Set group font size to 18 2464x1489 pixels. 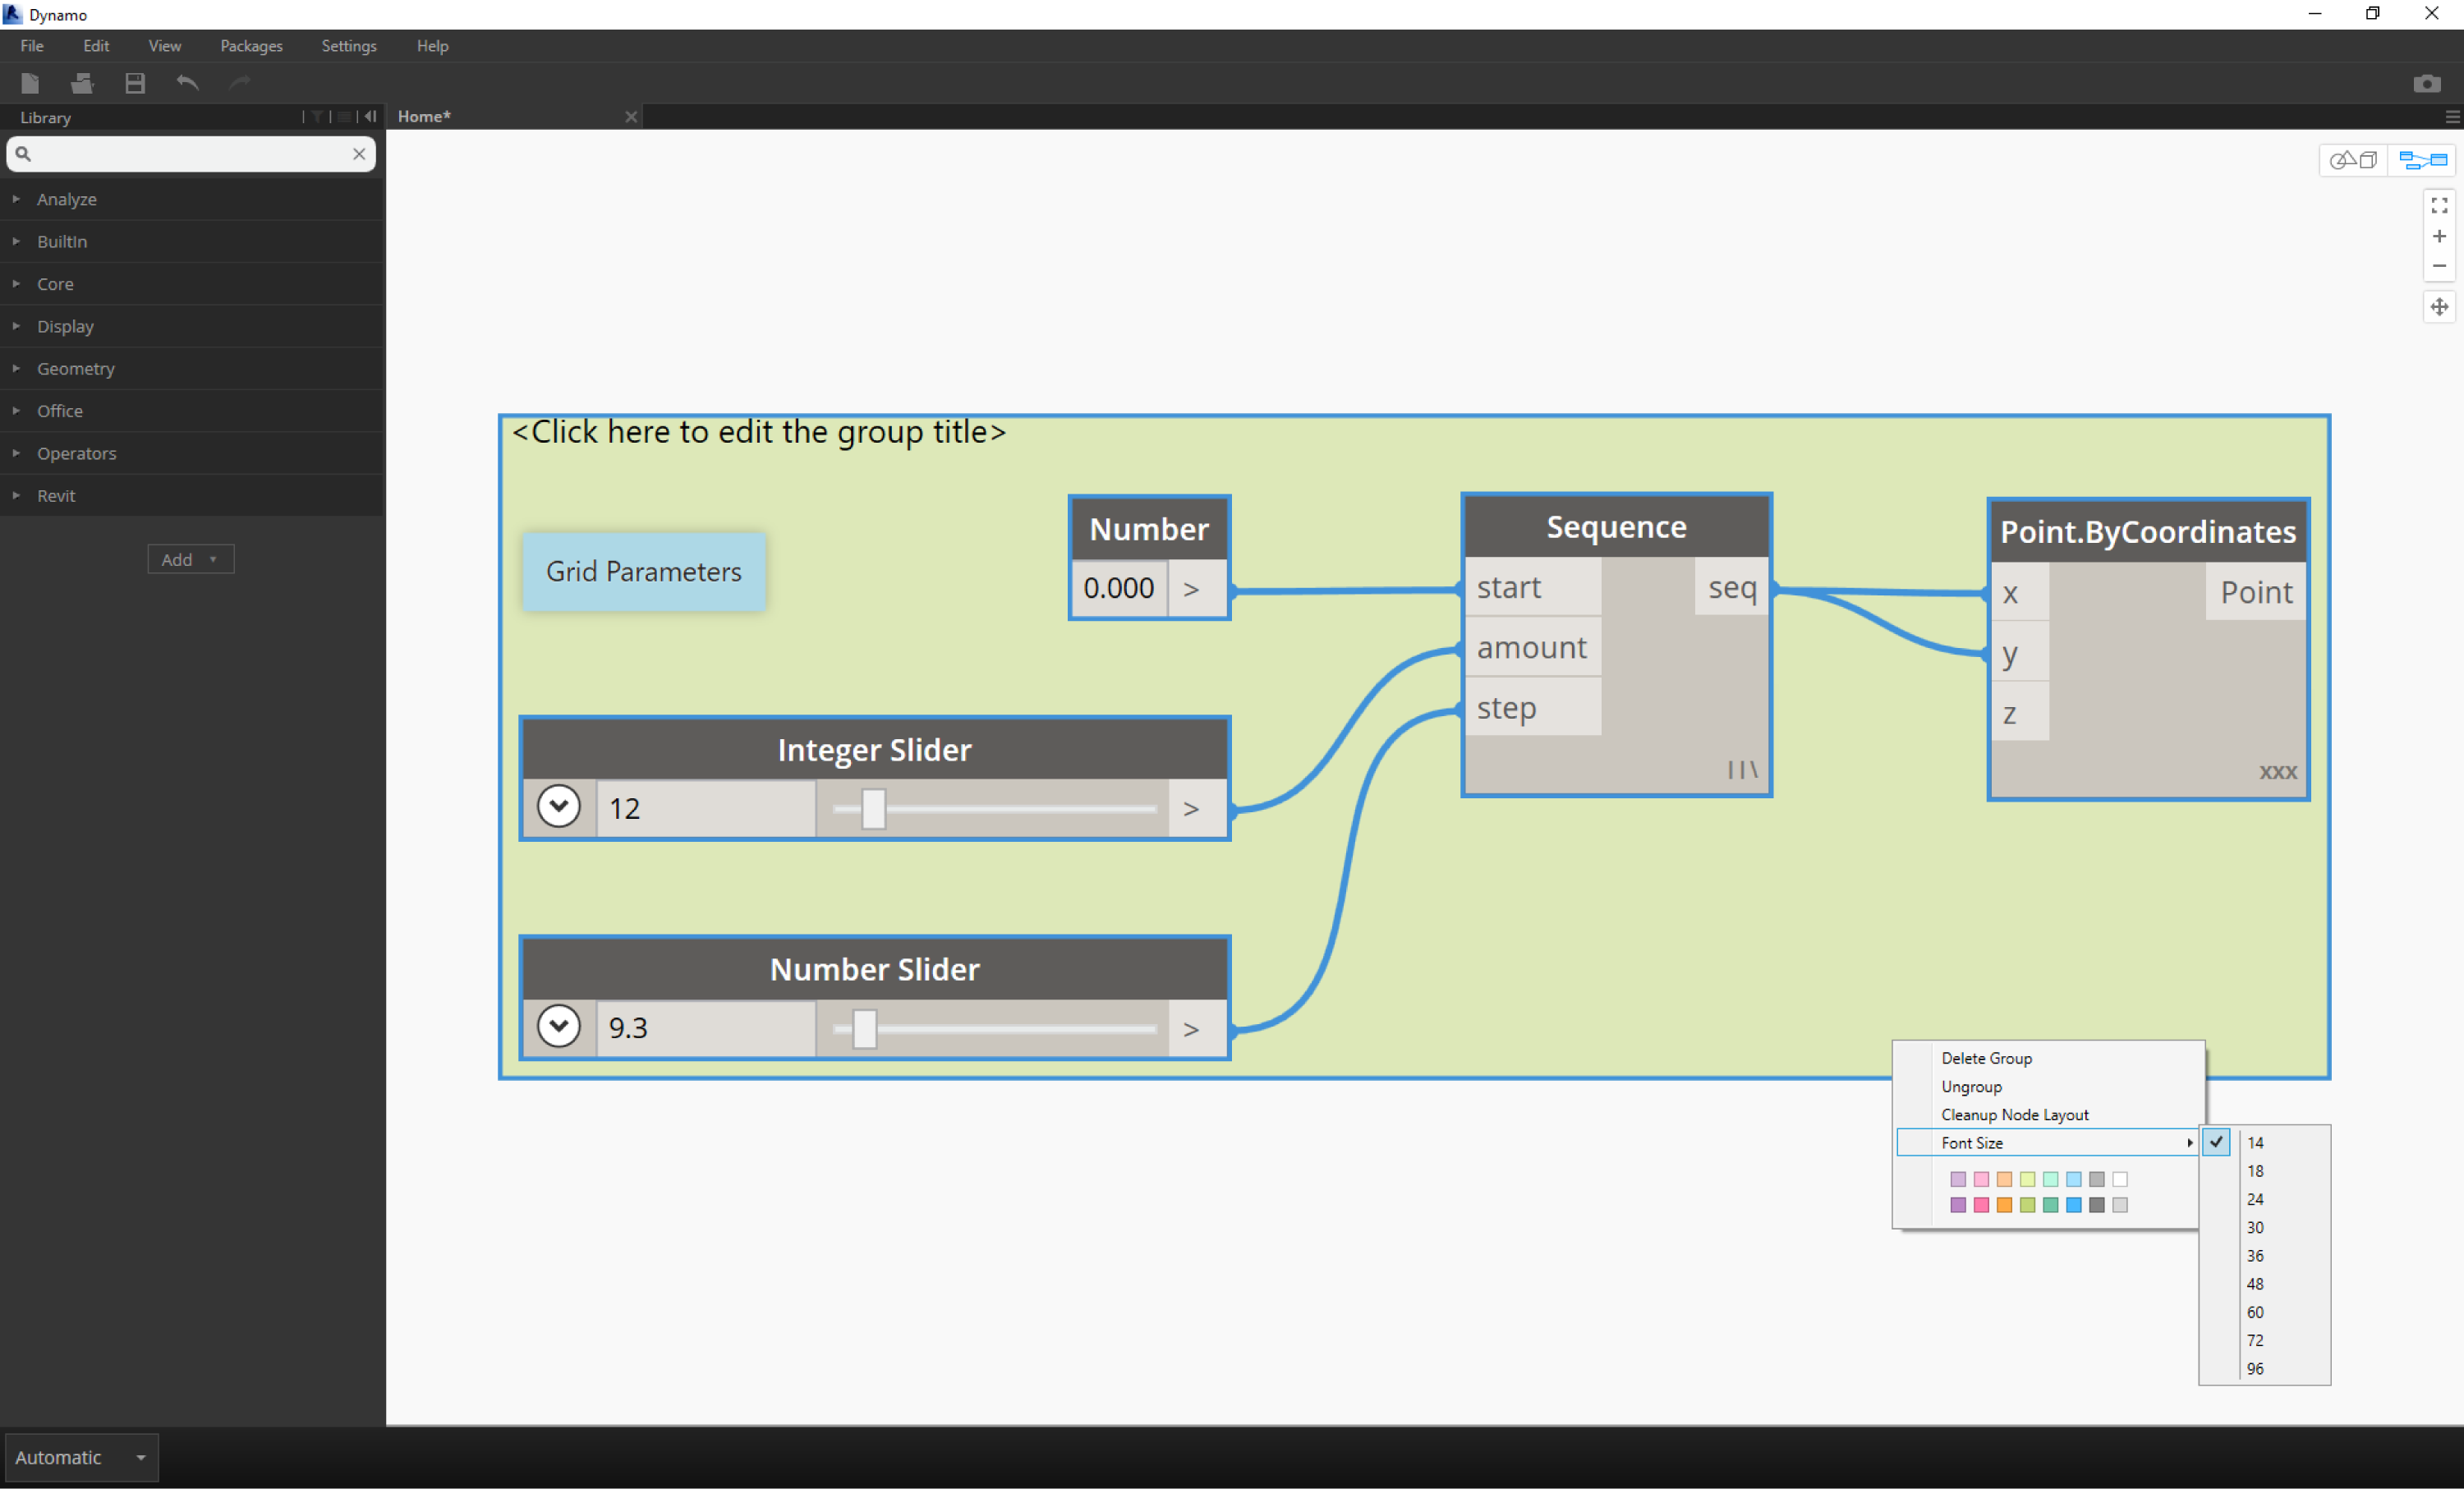tap(2265, 1171)
